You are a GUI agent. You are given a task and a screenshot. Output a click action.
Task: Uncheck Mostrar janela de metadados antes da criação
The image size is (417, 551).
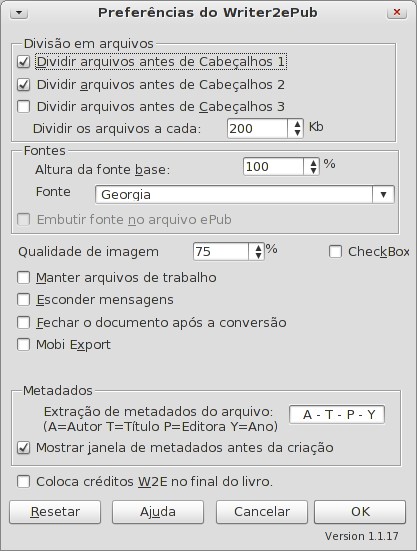point(24,448)
